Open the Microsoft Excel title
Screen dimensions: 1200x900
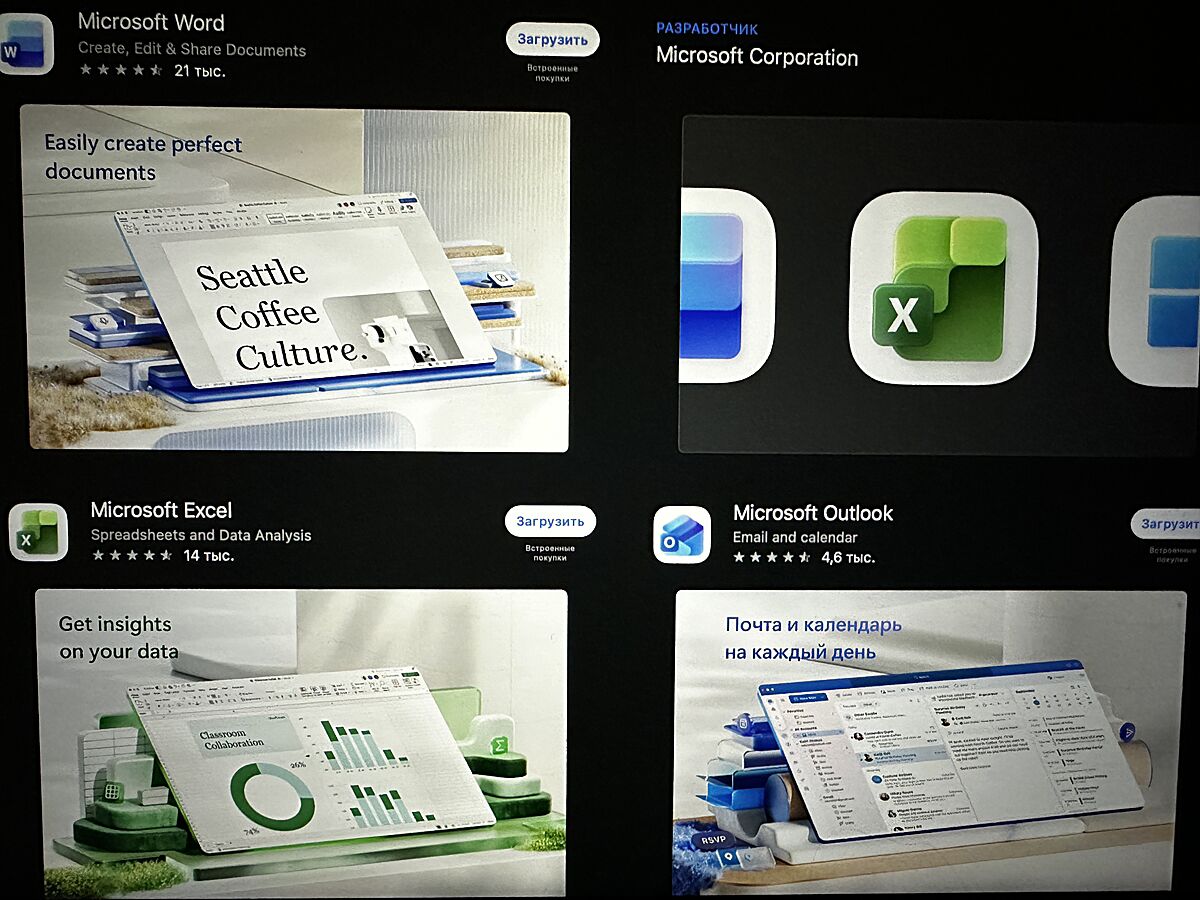tap(161, 510)
